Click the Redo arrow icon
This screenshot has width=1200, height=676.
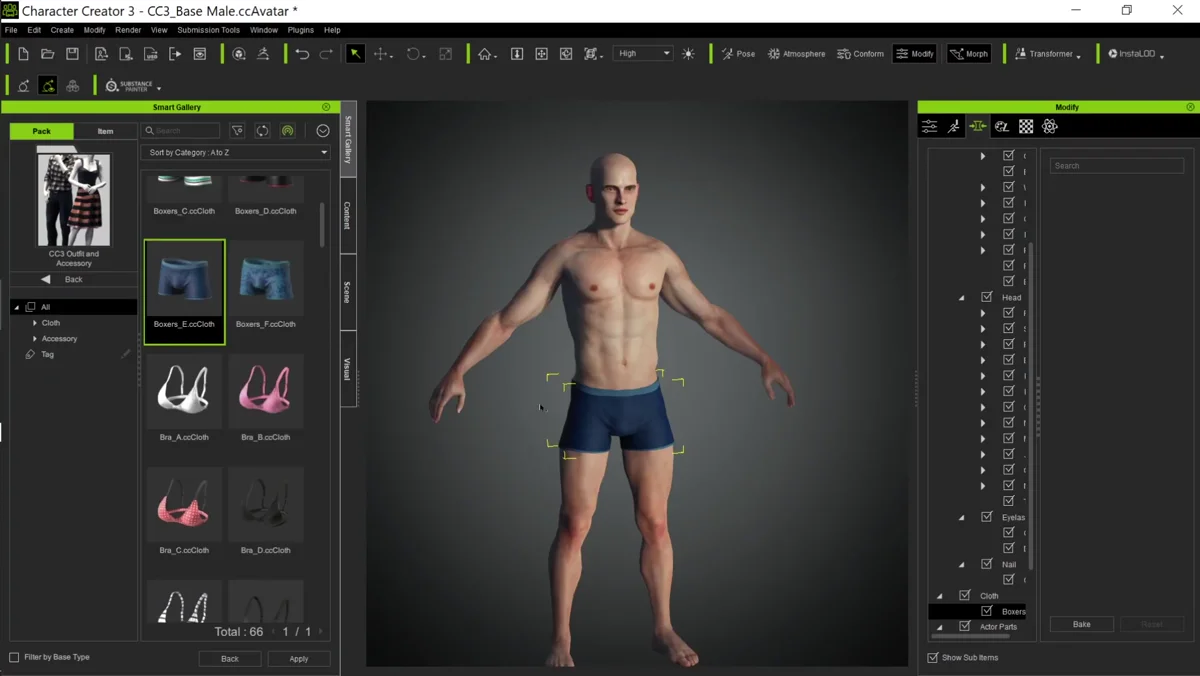(x=326, y=54)
